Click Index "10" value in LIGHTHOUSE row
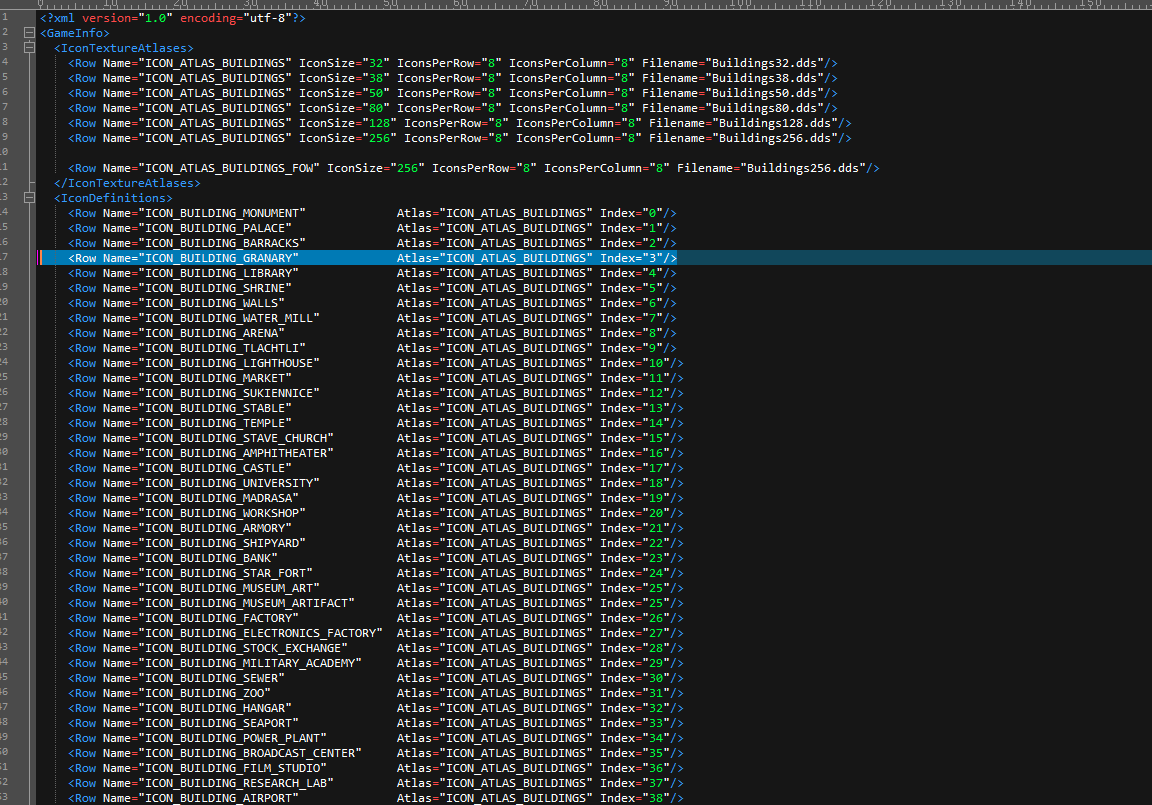Image resolution: width=1152 pixels, height=805 pixels. [x=656, y=363]
